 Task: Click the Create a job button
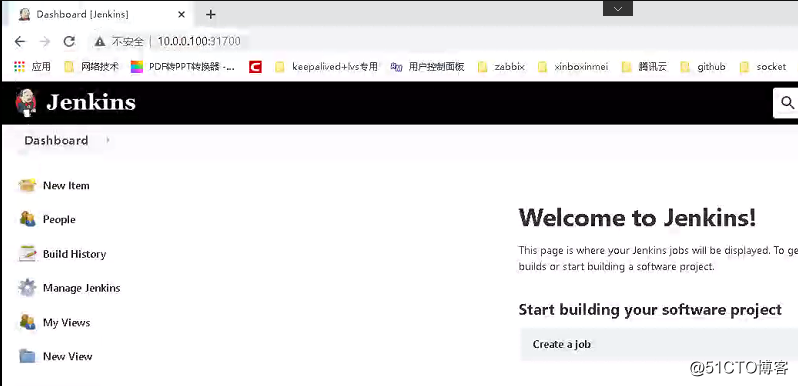[x=659, y=344]
